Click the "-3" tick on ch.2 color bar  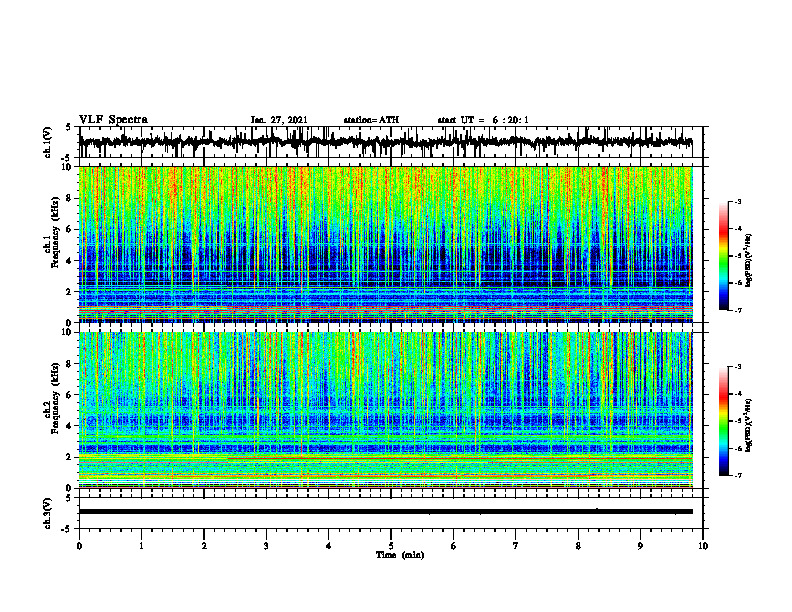[738, 367]
